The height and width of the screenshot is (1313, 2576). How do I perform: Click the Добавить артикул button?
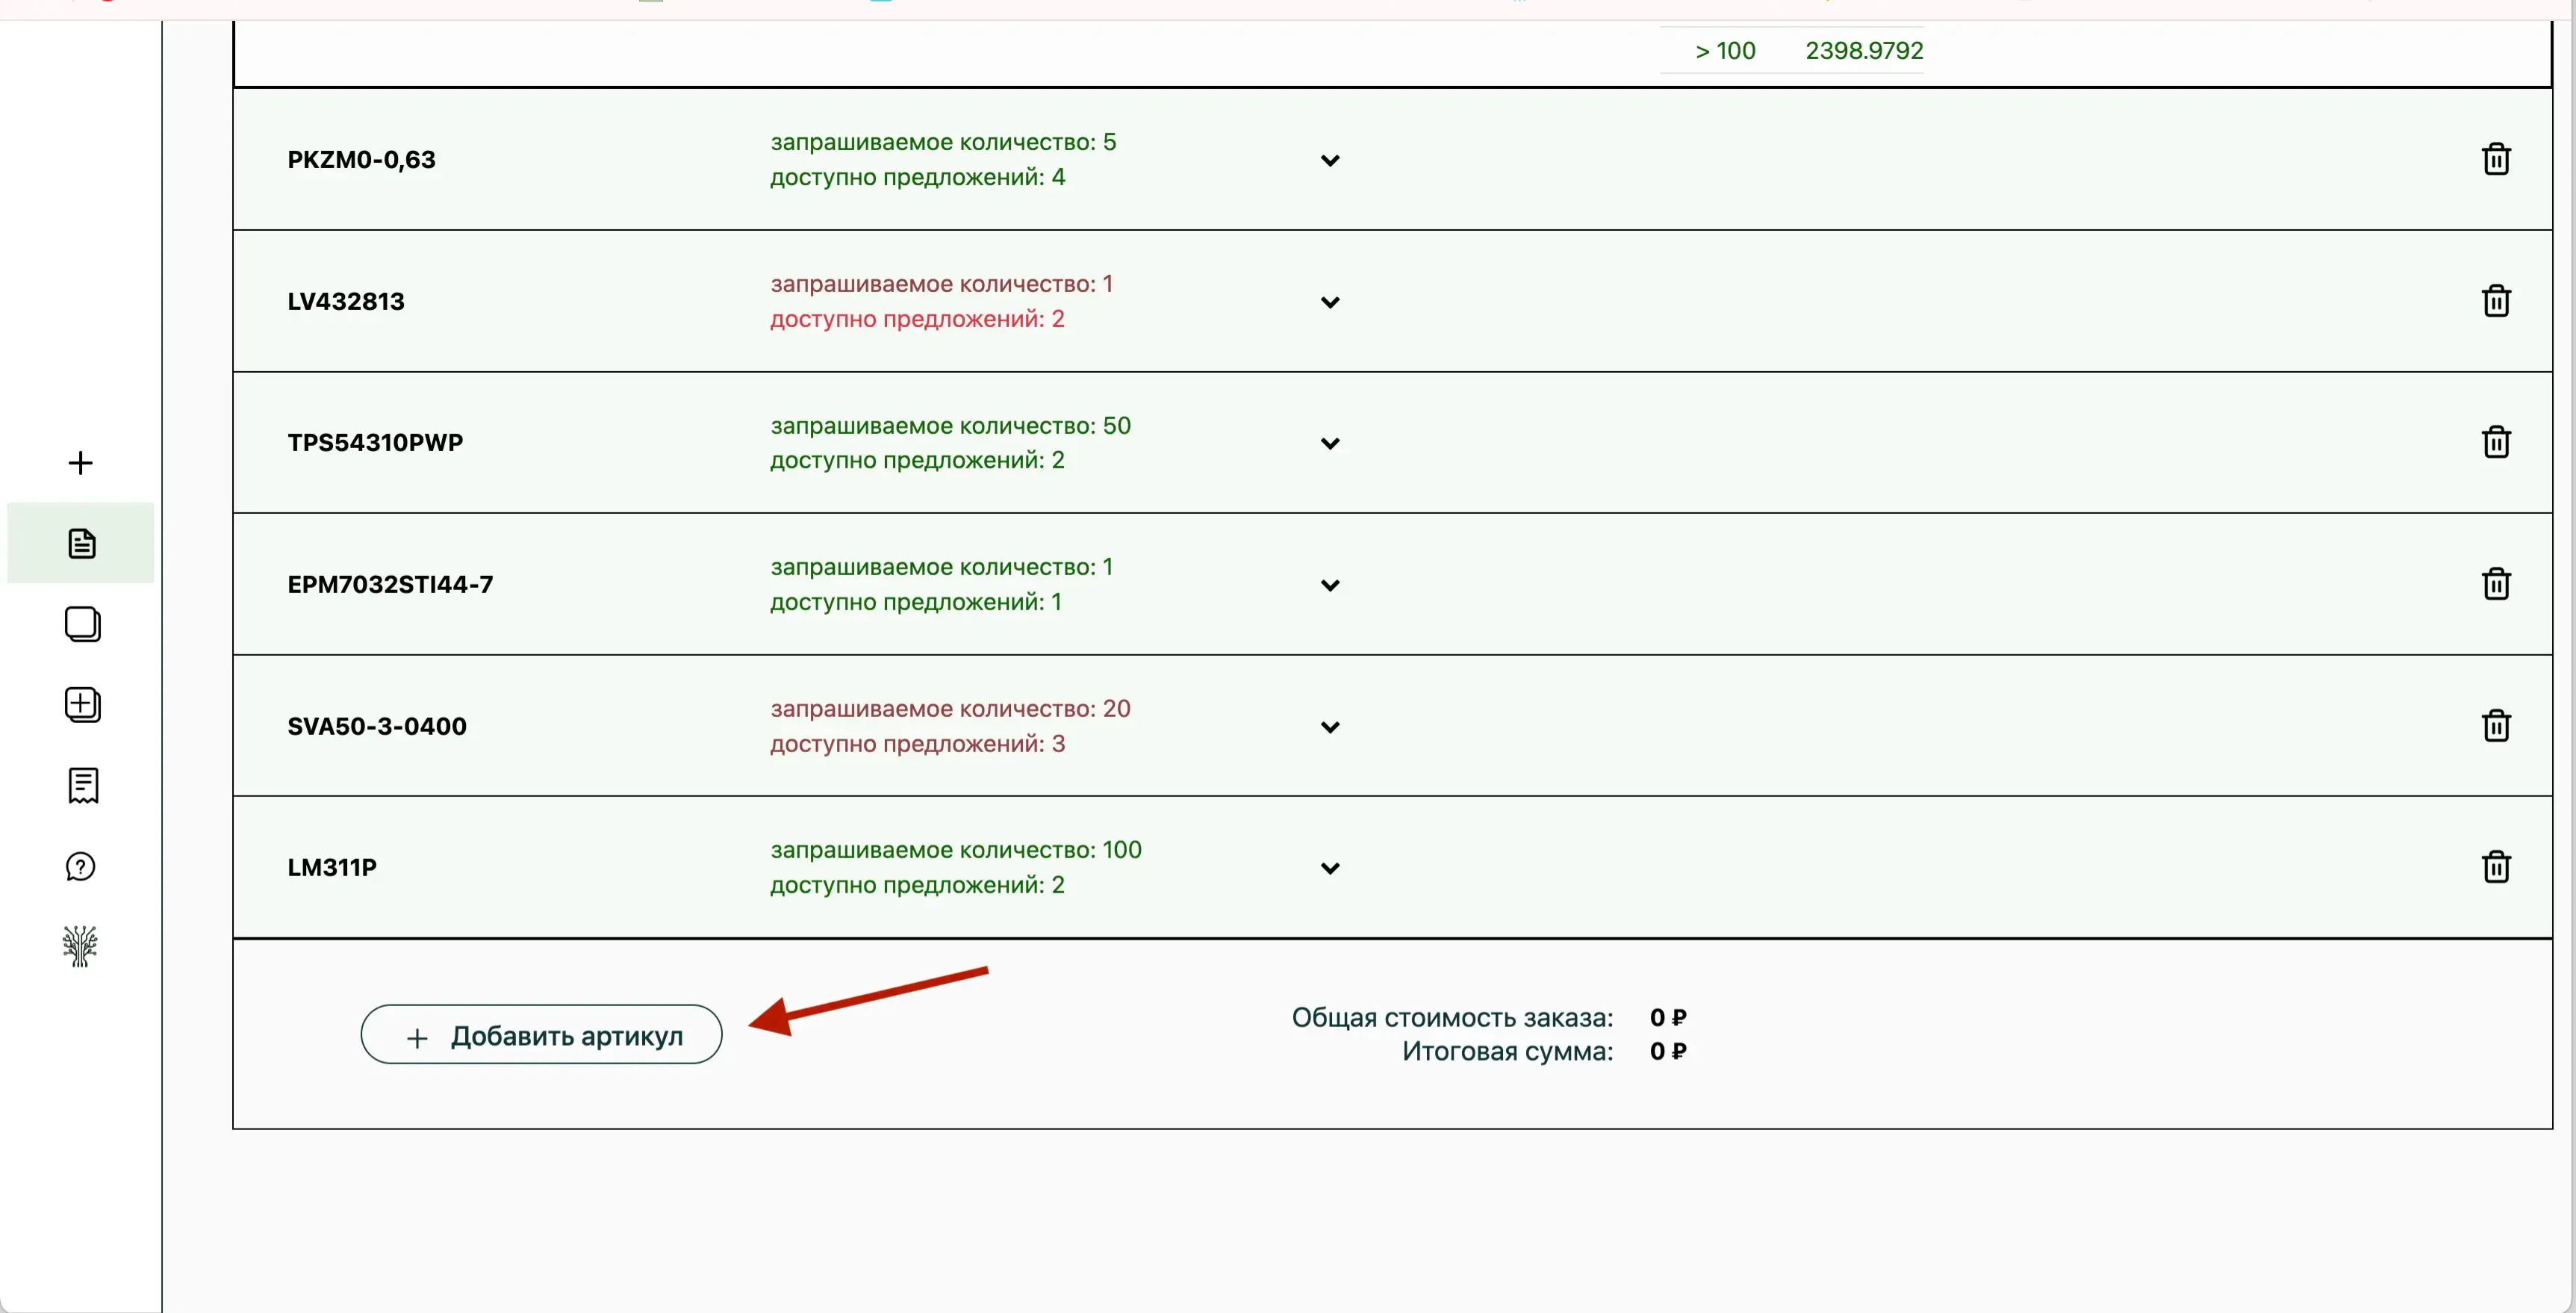pyautogui.click(x=541, y=1035)
